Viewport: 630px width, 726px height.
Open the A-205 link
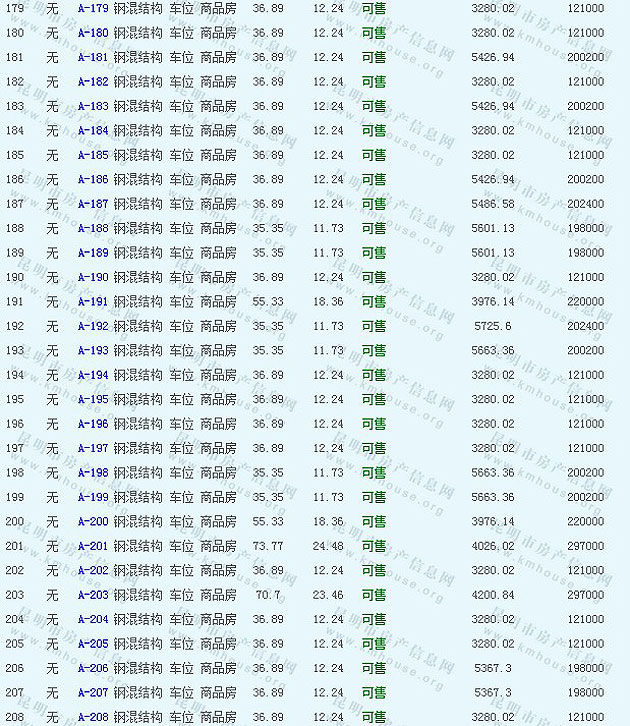pos(93,644)
